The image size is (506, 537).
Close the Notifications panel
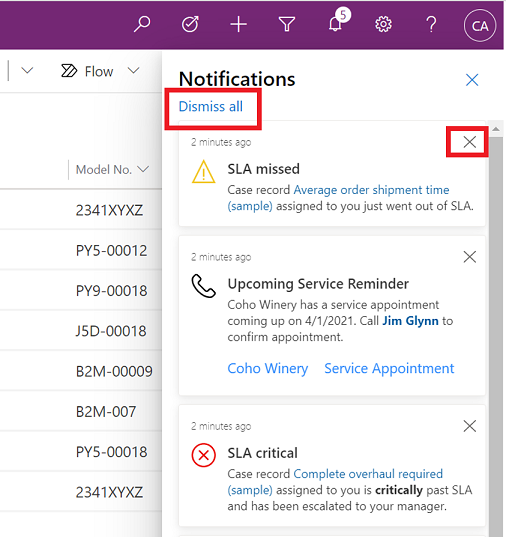[x=472, y=80]
